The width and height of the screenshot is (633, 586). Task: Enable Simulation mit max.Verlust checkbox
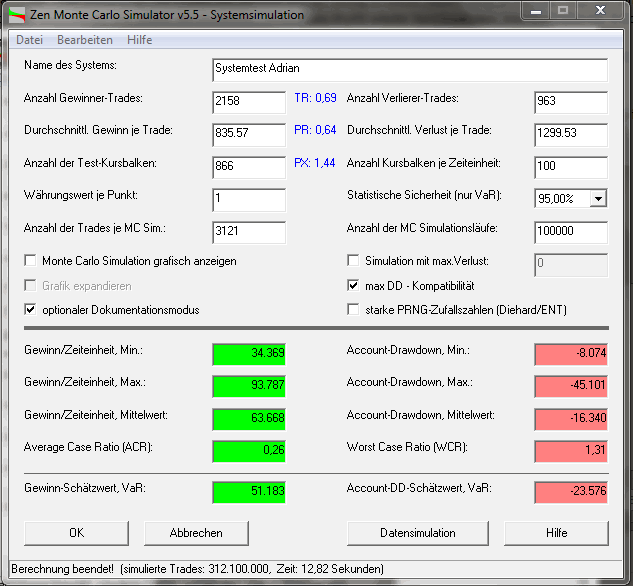(353, 261)
